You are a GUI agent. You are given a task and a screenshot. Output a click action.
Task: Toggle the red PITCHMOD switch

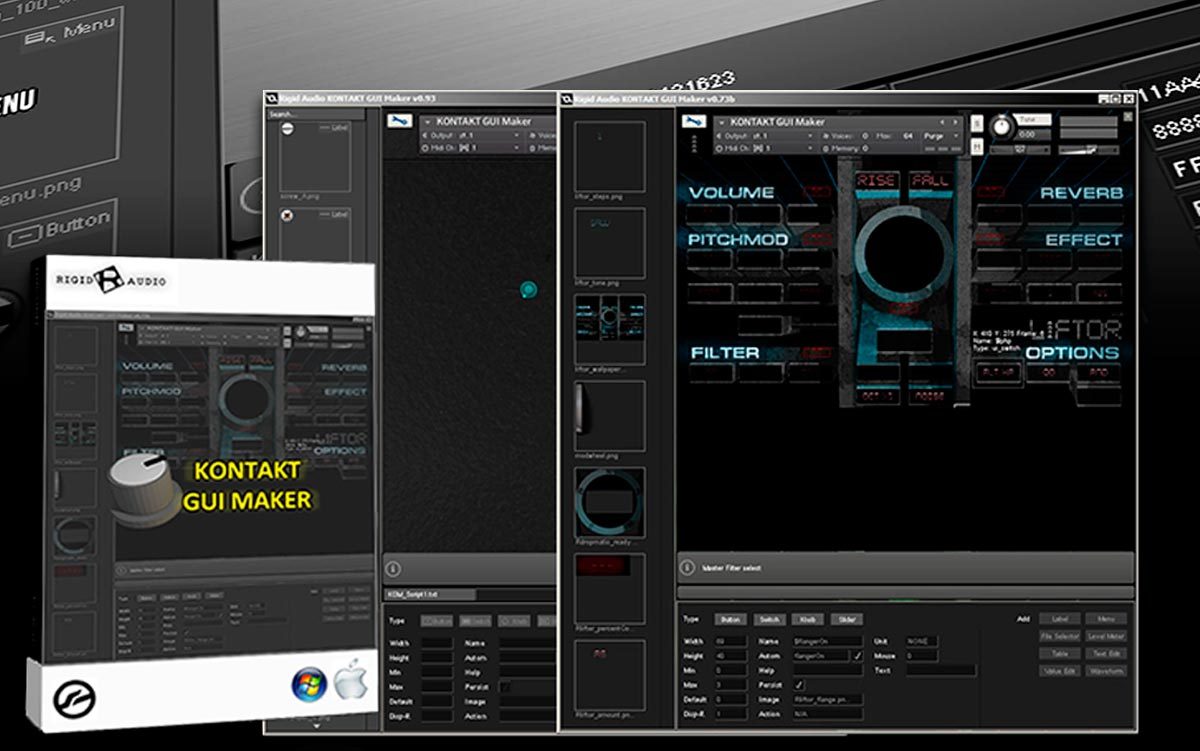(818, 239)
